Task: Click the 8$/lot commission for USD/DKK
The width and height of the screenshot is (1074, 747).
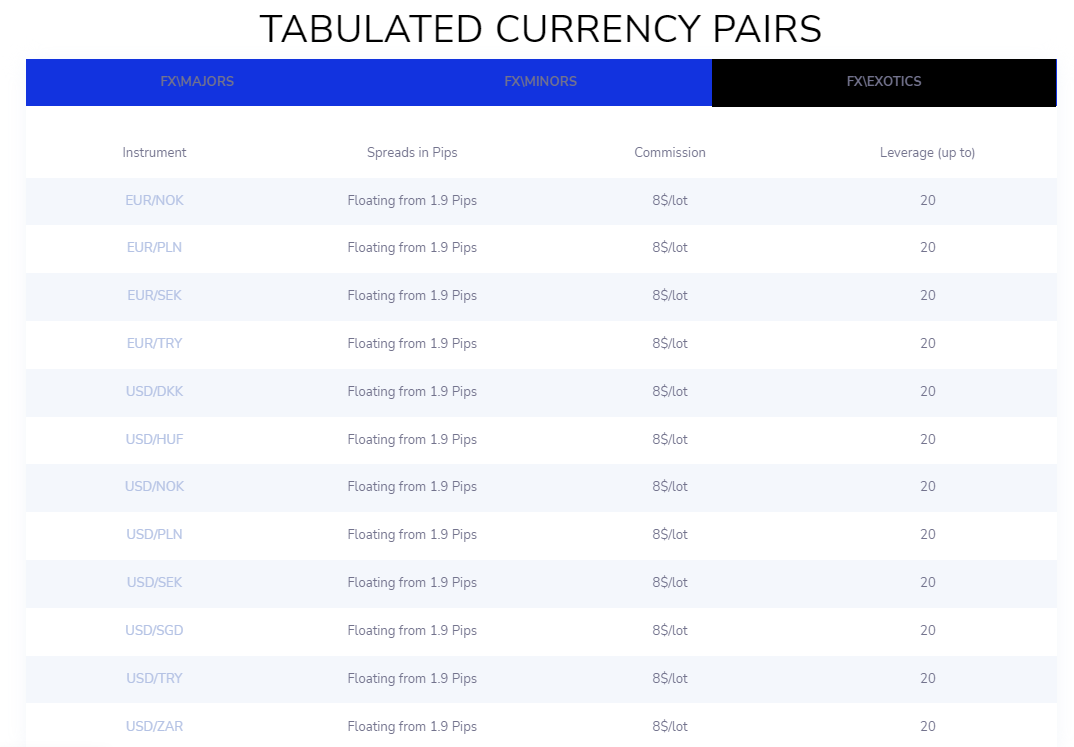Action: click(670, 392)
